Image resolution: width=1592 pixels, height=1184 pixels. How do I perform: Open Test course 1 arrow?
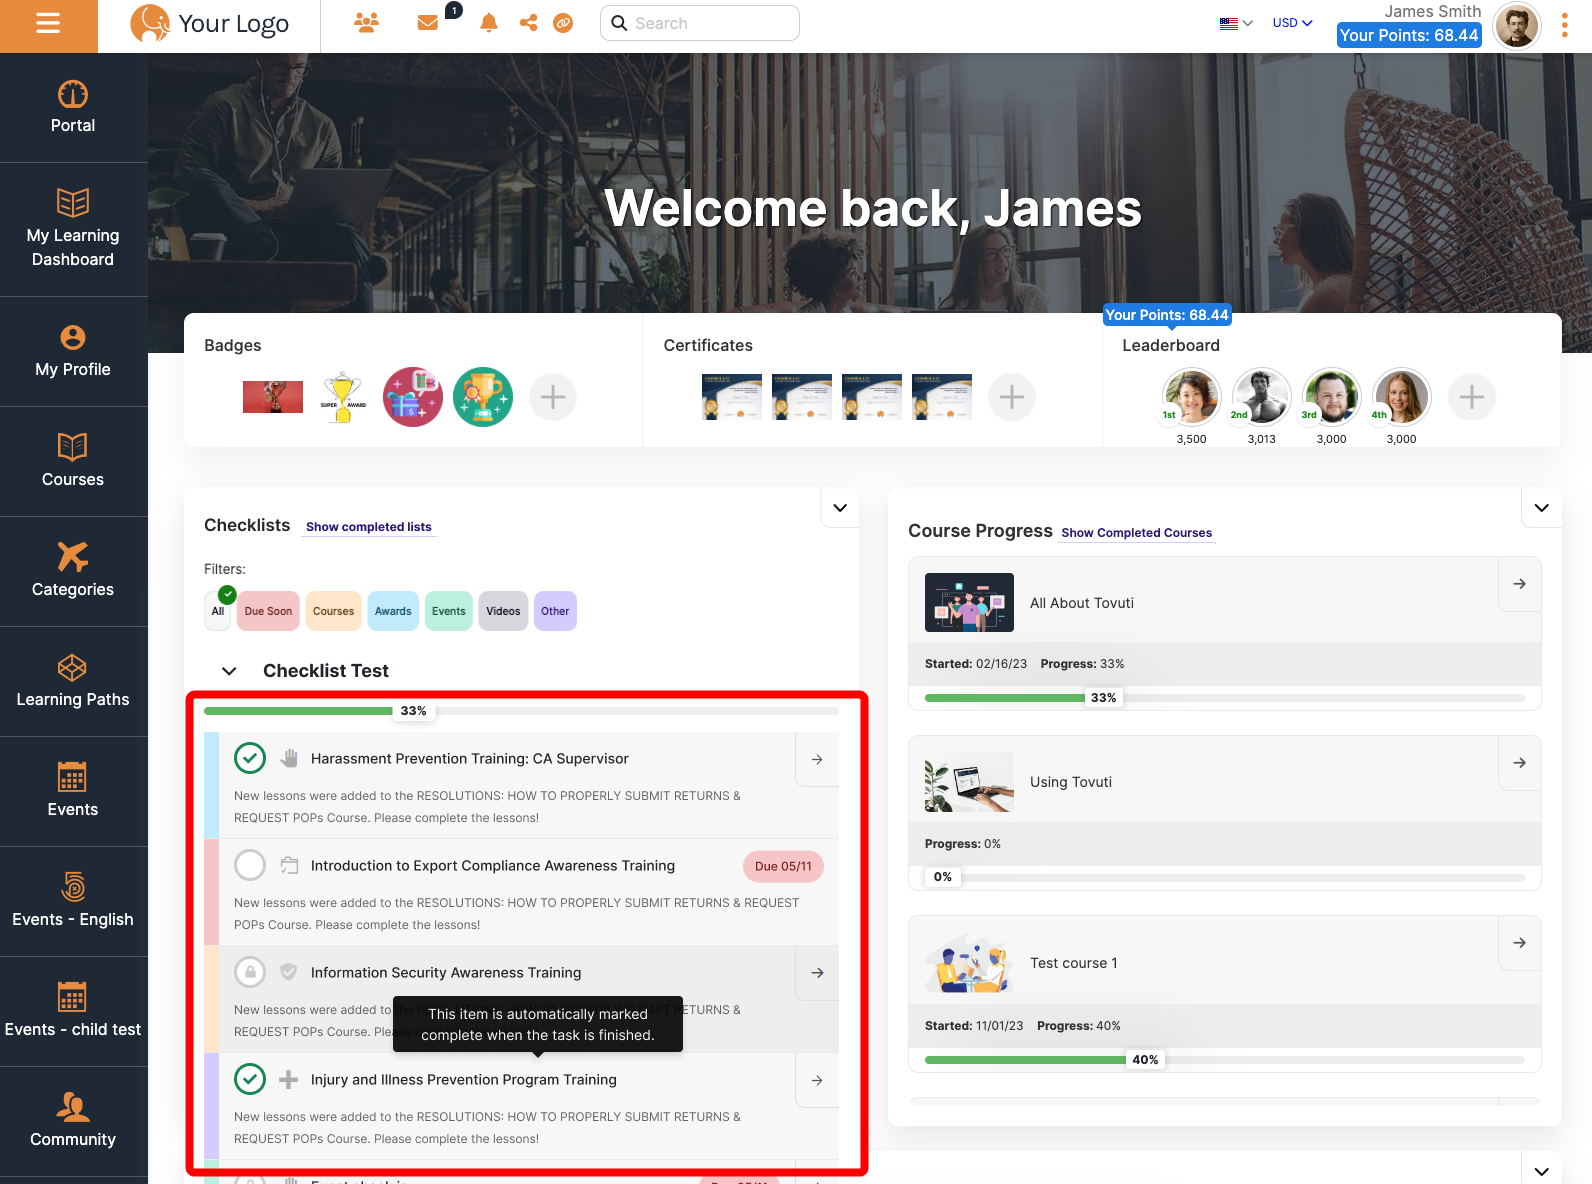tap(1520, 943)
